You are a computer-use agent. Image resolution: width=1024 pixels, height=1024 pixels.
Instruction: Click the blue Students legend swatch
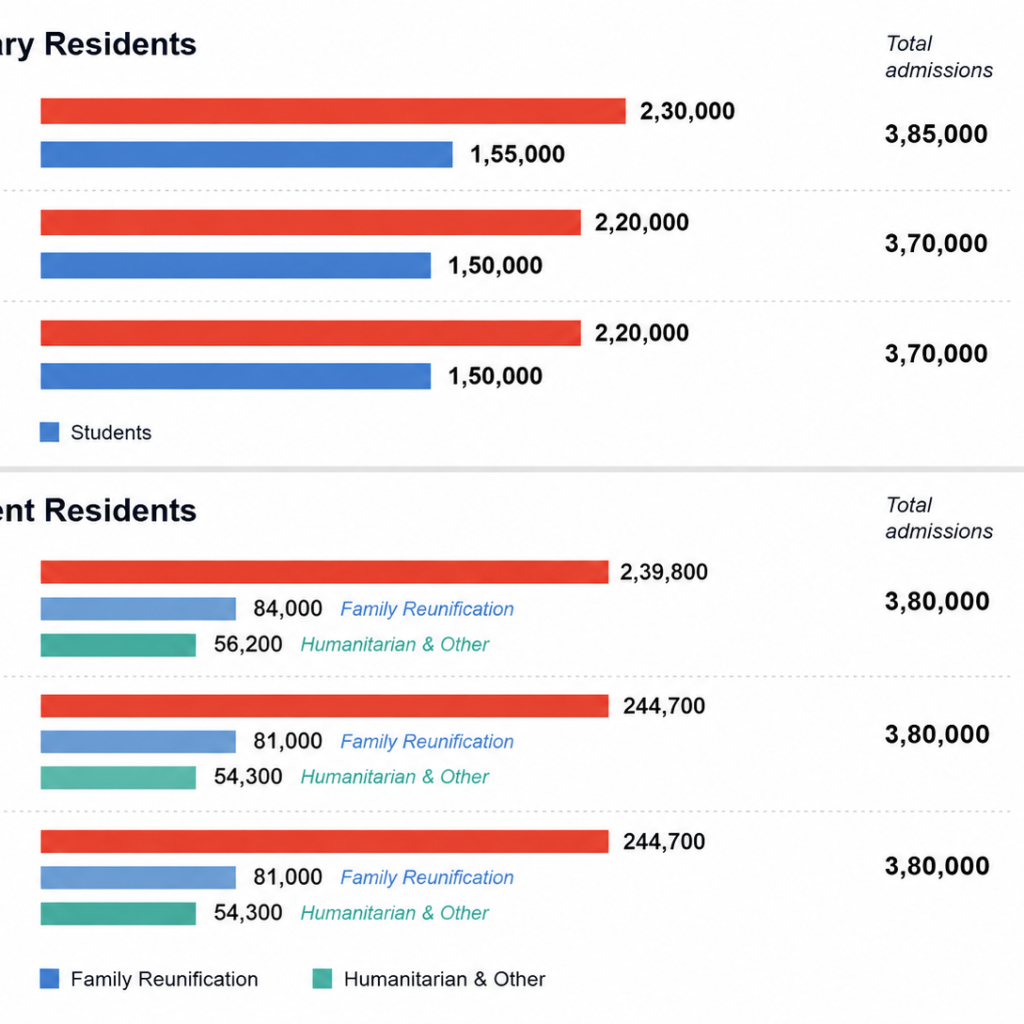tap(50, 432)
